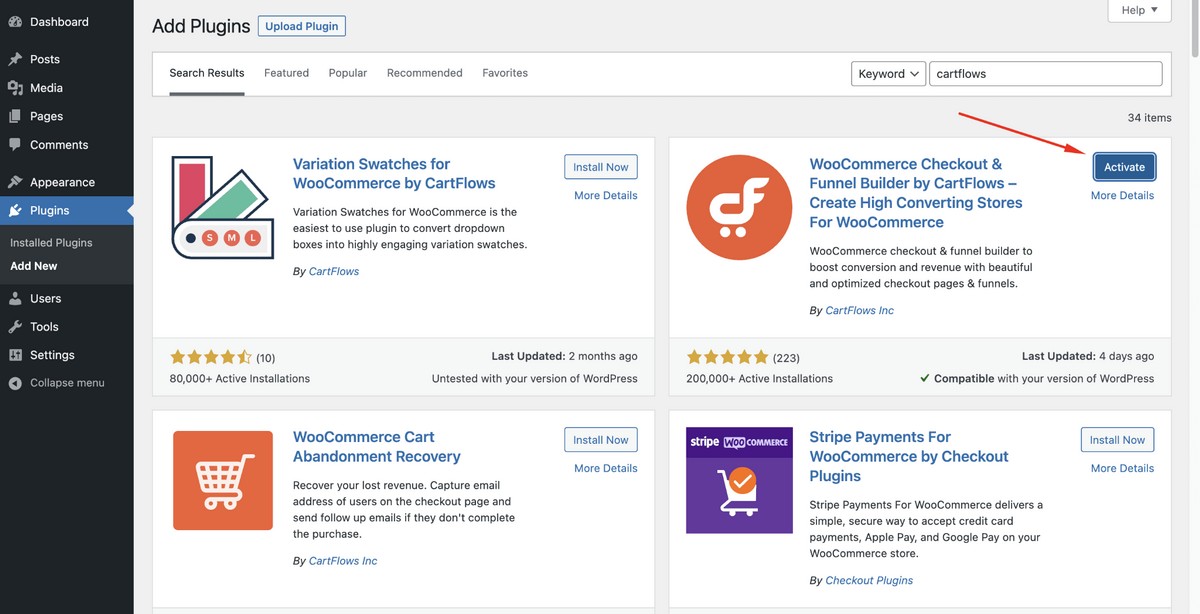Viewport: 1200px width, 614px height.
Task: View More Details for Stripe Payments
Action: click(1122, 469)
